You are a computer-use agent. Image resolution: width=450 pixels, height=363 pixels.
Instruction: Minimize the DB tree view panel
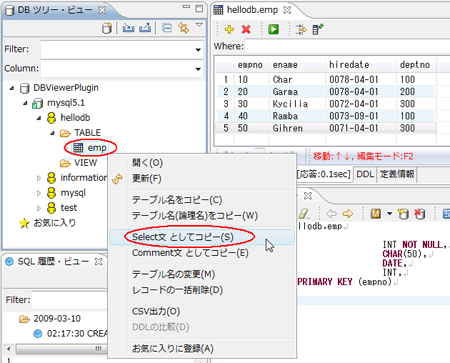(186, 7)
